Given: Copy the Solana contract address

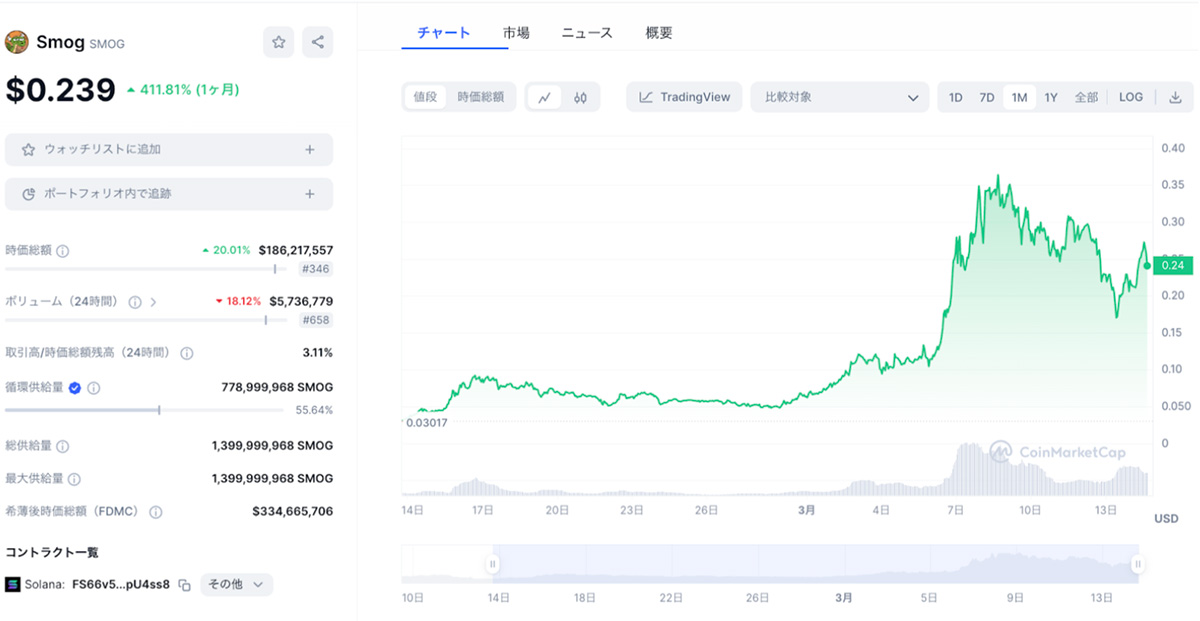Looking at the screenshot, I should click(184, 585).
